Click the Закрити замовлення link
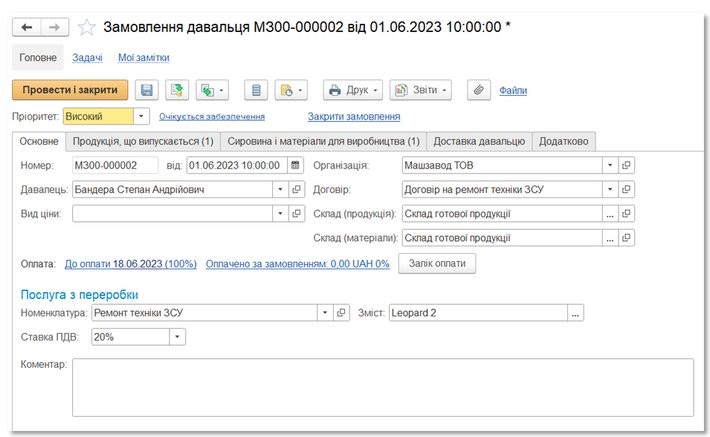Viewport: 710px width, 437px height. tap(346, 117)
